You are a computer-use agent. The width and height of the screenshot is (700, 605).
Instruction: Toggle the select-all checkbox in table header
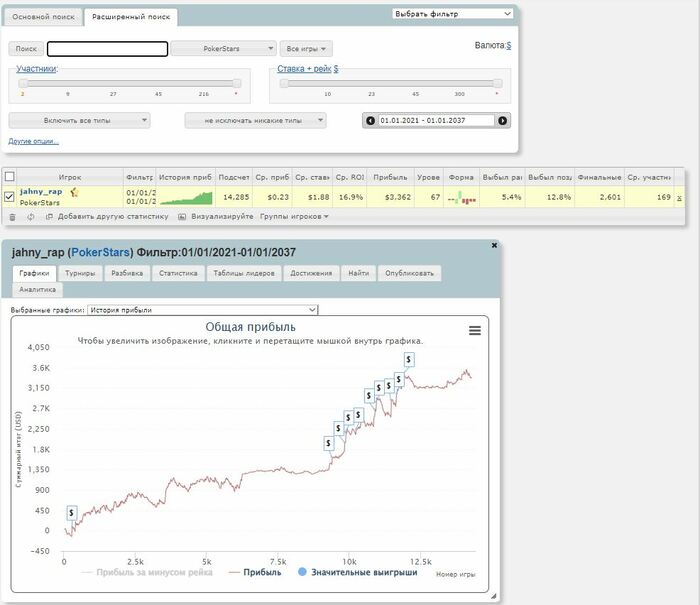pos(9,177)
